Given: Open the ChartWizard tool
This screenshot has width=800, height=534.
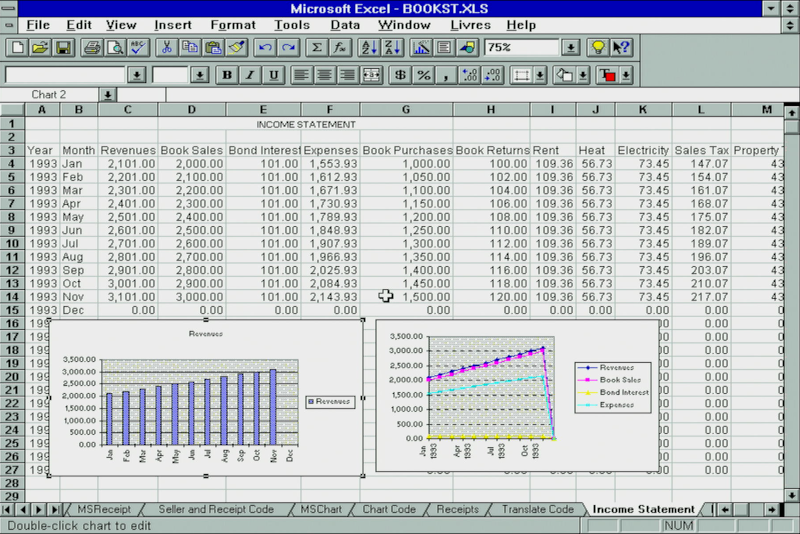Looking at the screenshot, I should point(421,47).
